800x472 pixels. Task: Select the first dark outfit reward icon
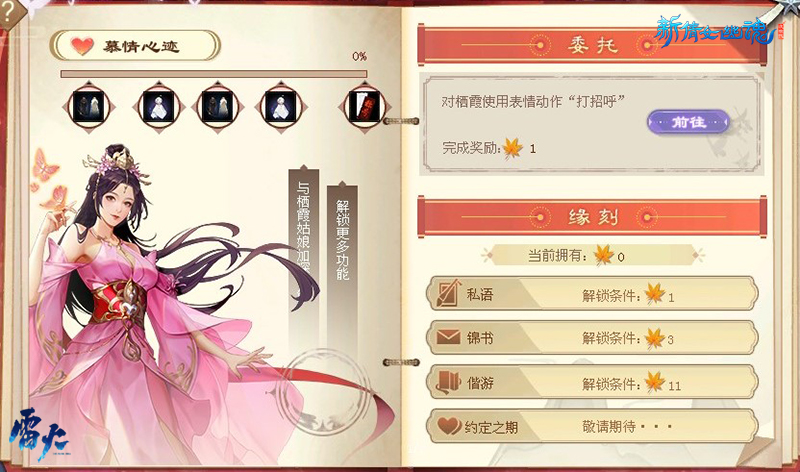[89, 107]
